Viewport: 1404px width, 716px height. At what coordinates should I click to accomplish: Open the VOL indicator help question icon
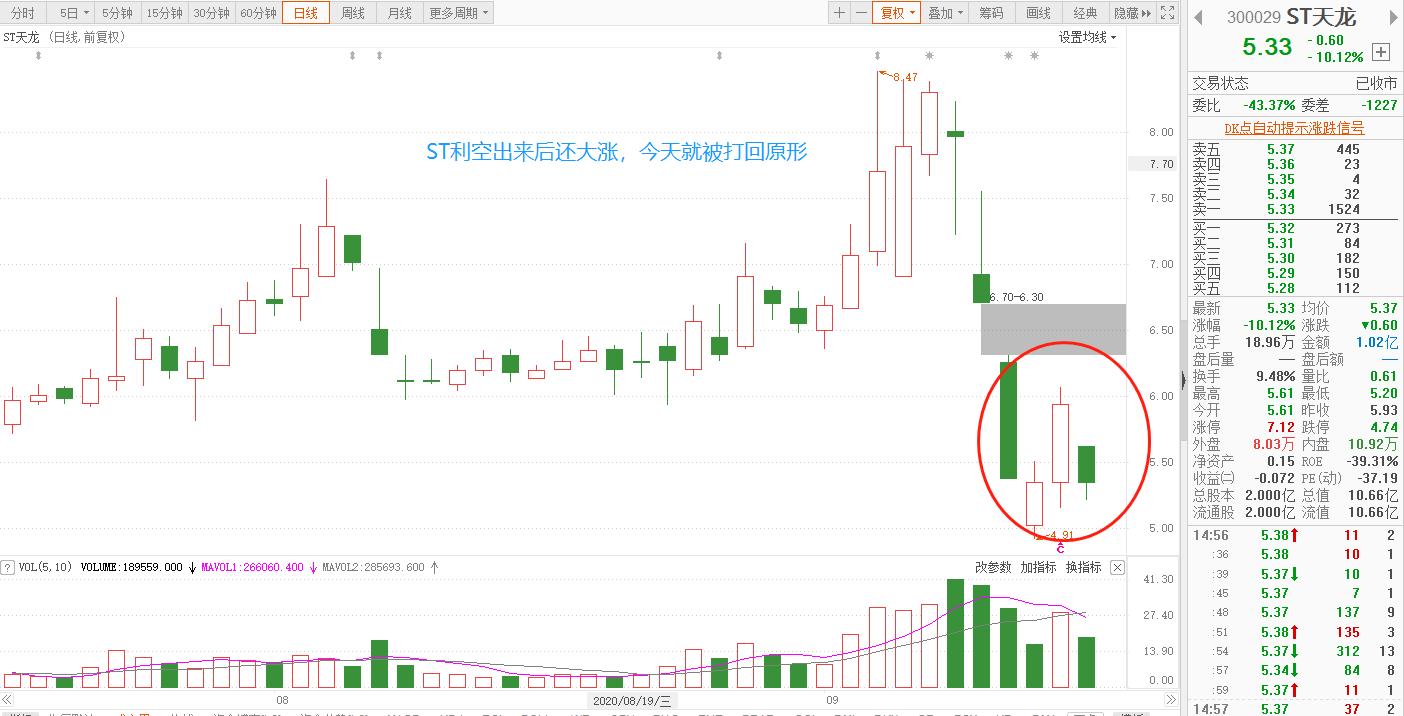[8, 567]
